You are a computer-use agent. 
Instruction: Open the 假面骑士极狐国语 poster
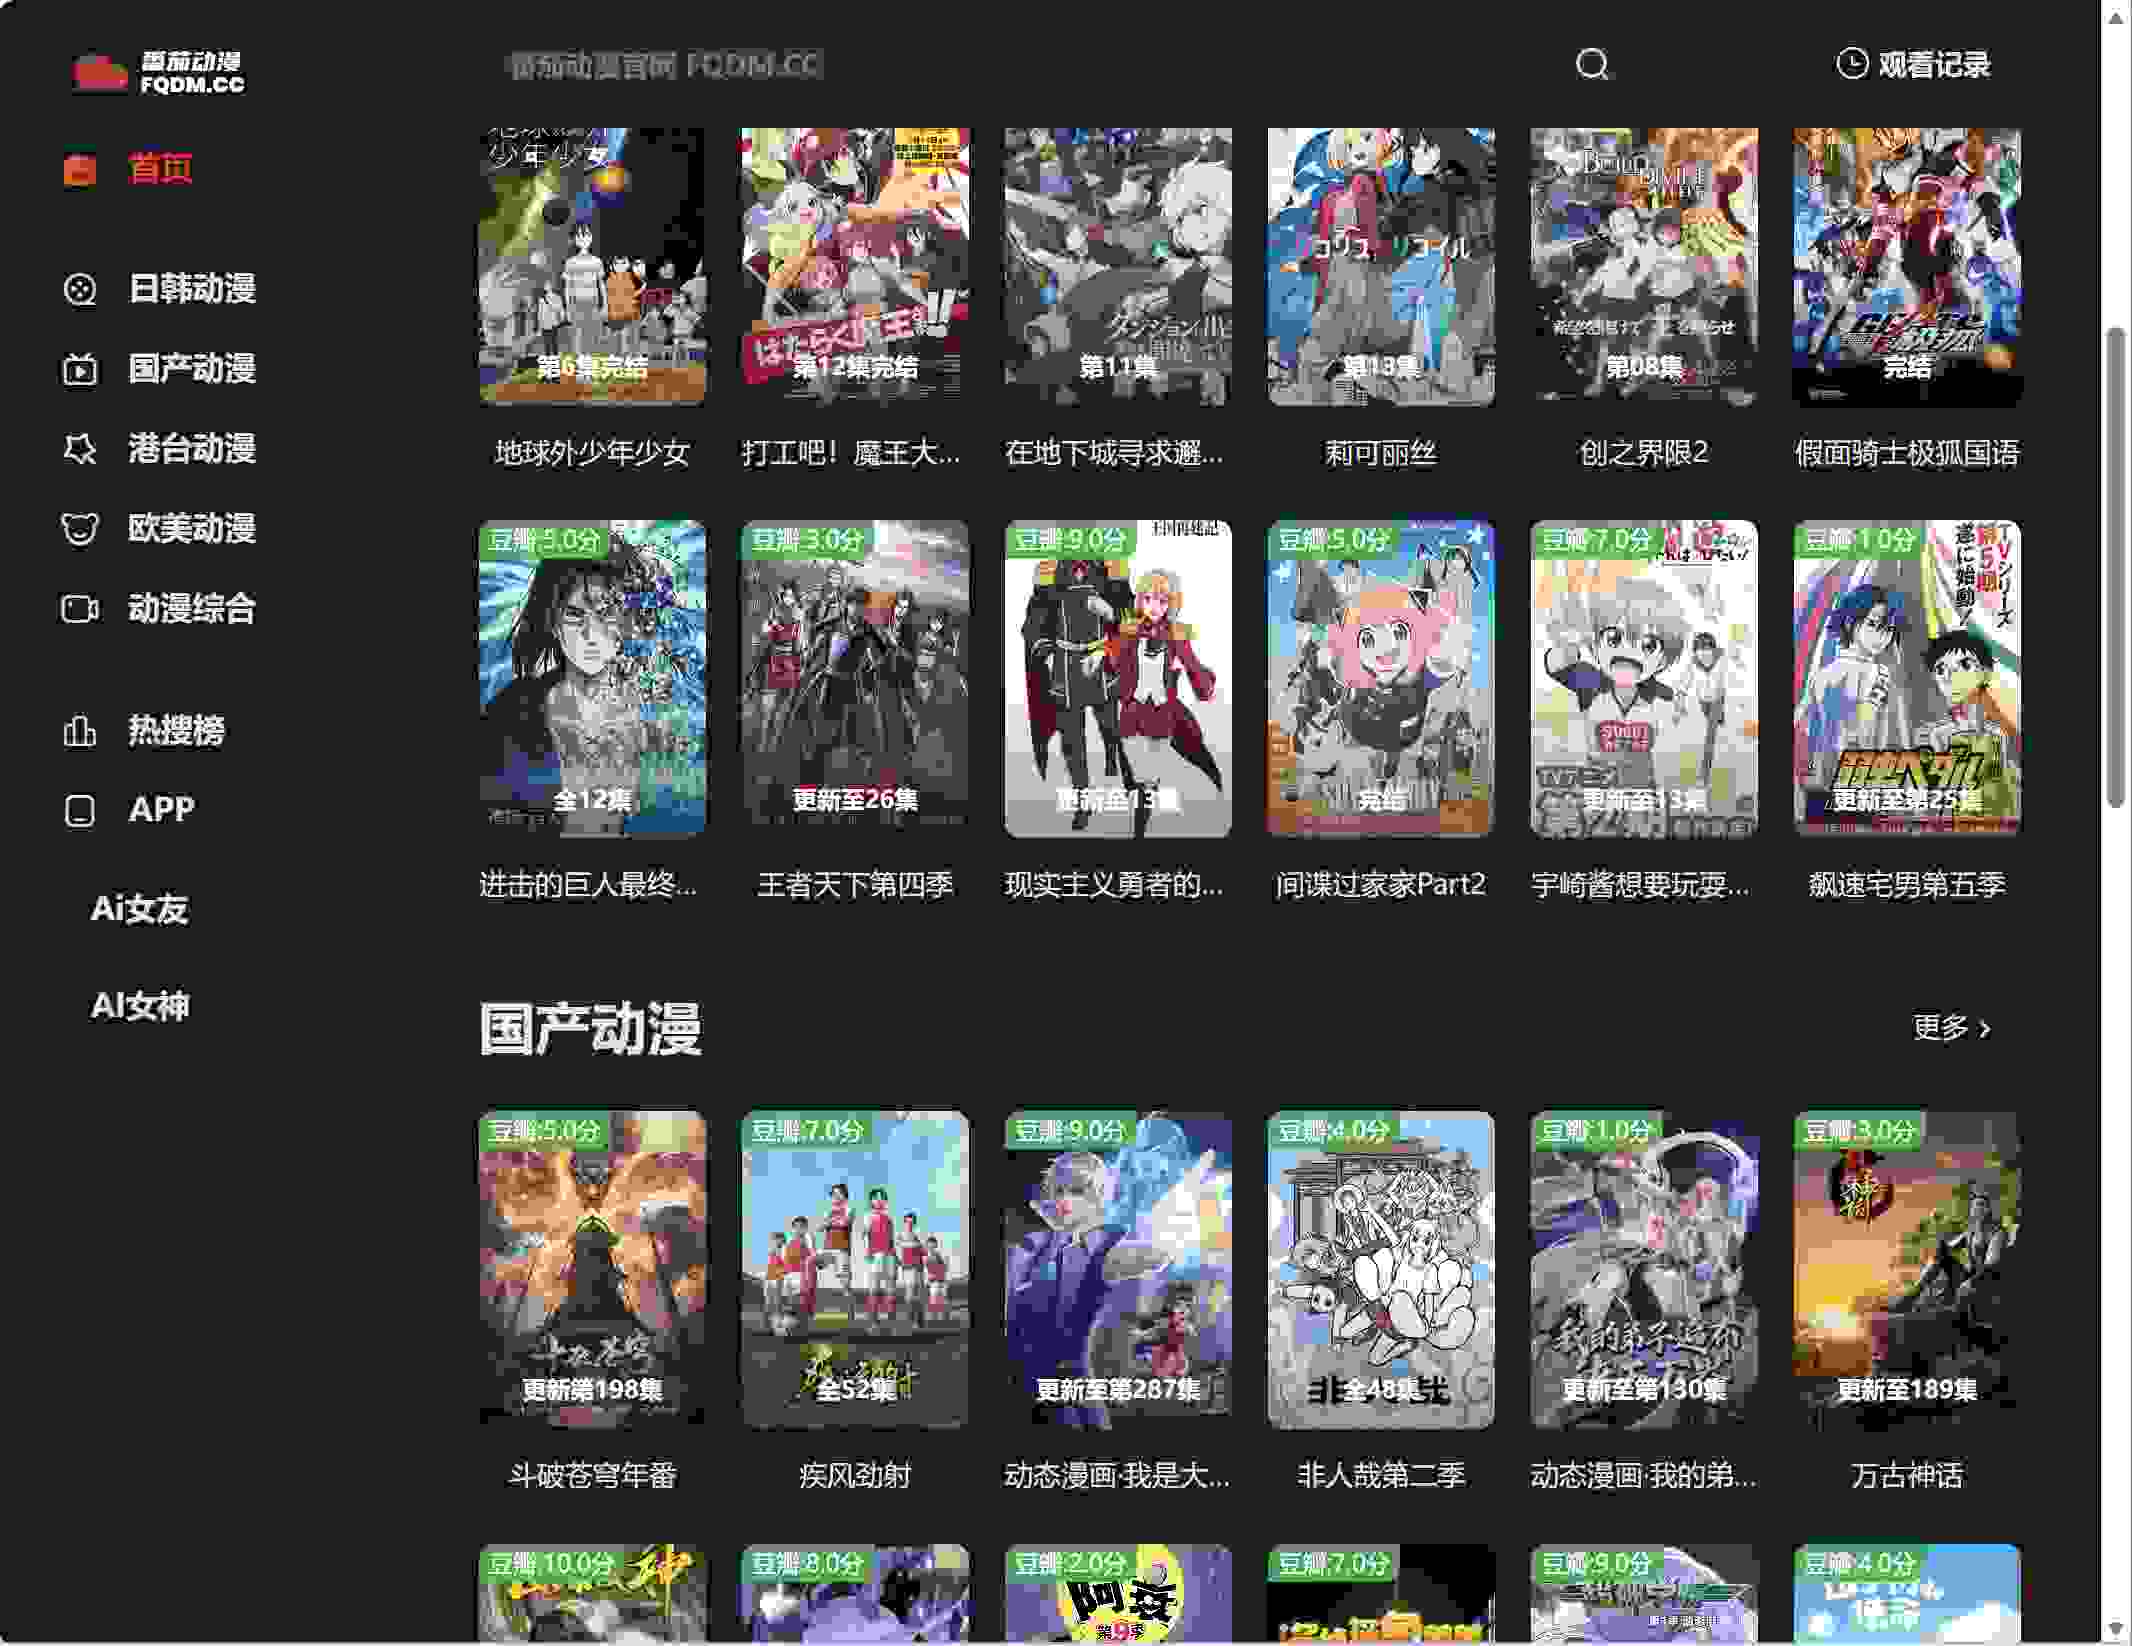(1907, 267)
